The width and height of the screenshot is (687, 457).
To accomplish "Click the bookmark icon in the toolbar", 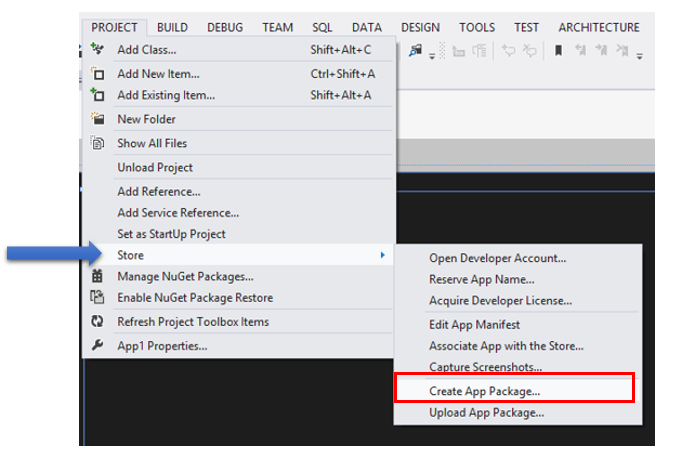I will (x=559, y=50).
